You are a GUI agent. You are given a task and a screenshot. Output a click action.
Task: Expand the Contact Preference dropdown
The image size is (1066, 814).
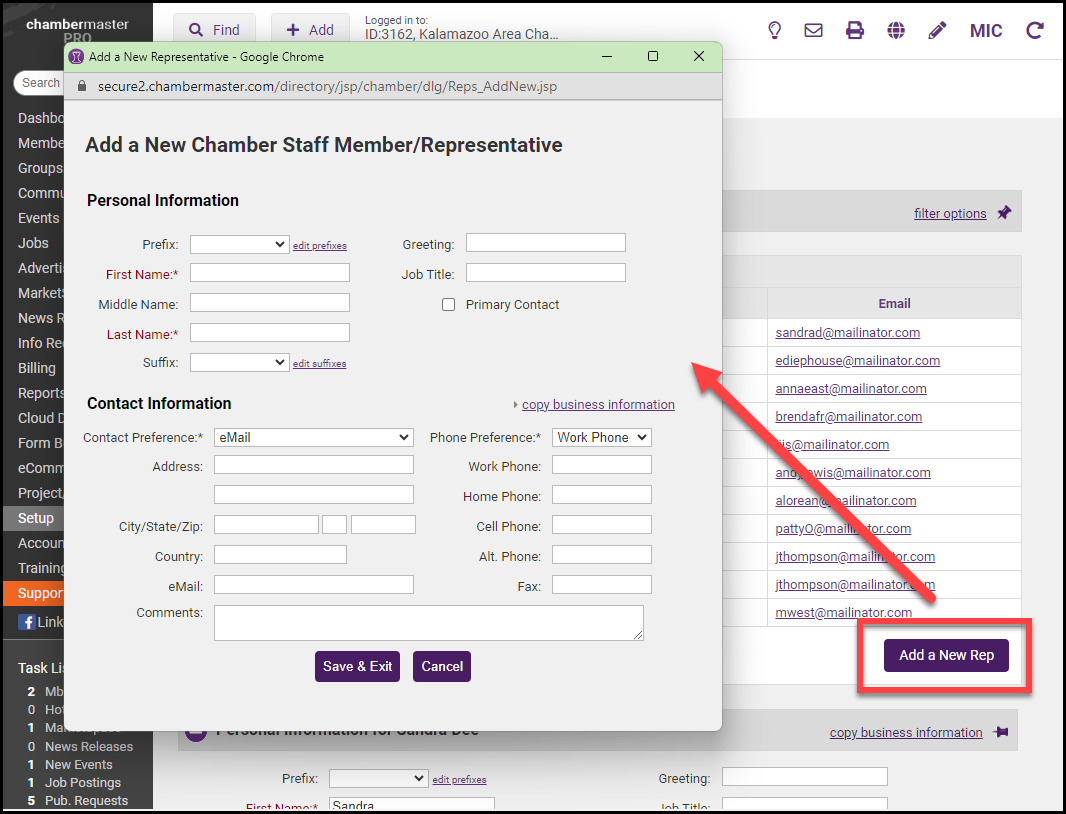tap(313, 437)
